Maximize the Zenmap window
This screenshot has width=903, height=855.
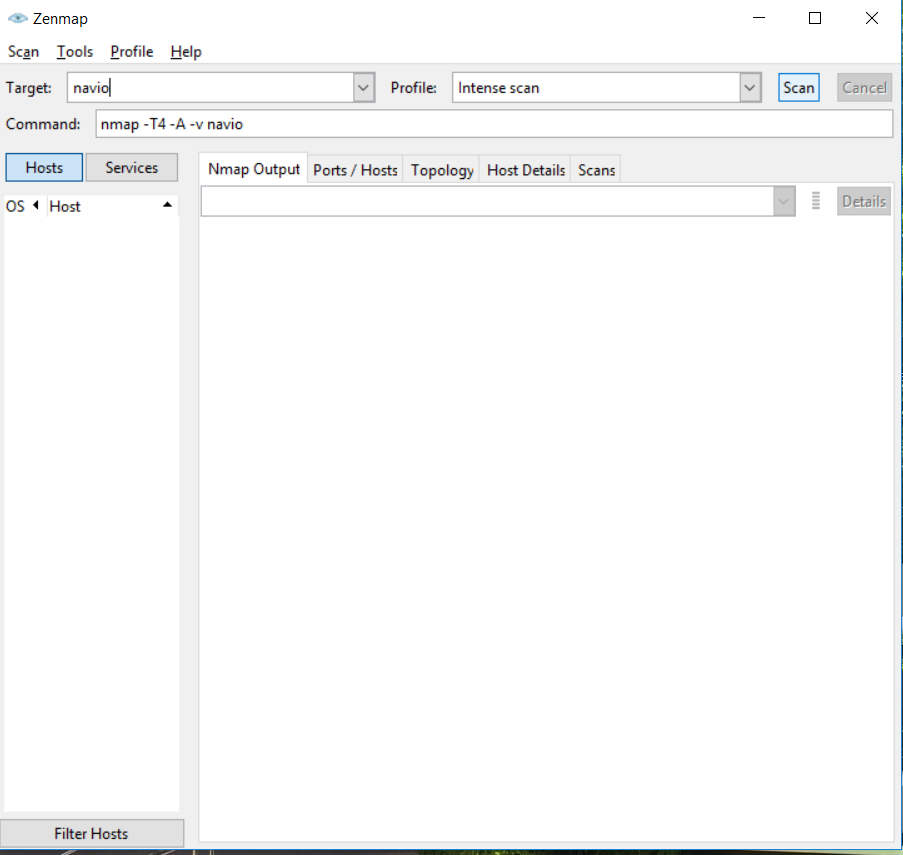coord(815,18)
